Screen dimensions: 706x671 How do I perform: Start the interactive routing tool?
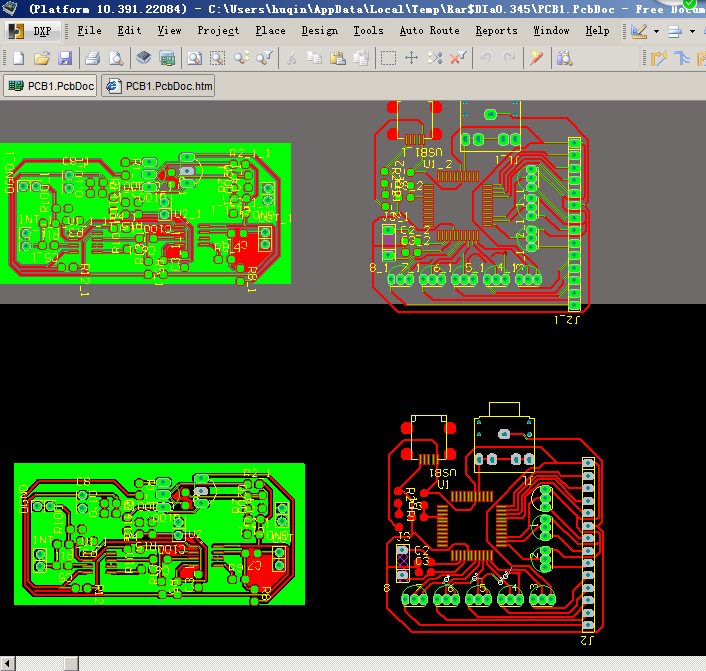click(x=658, y=59)
